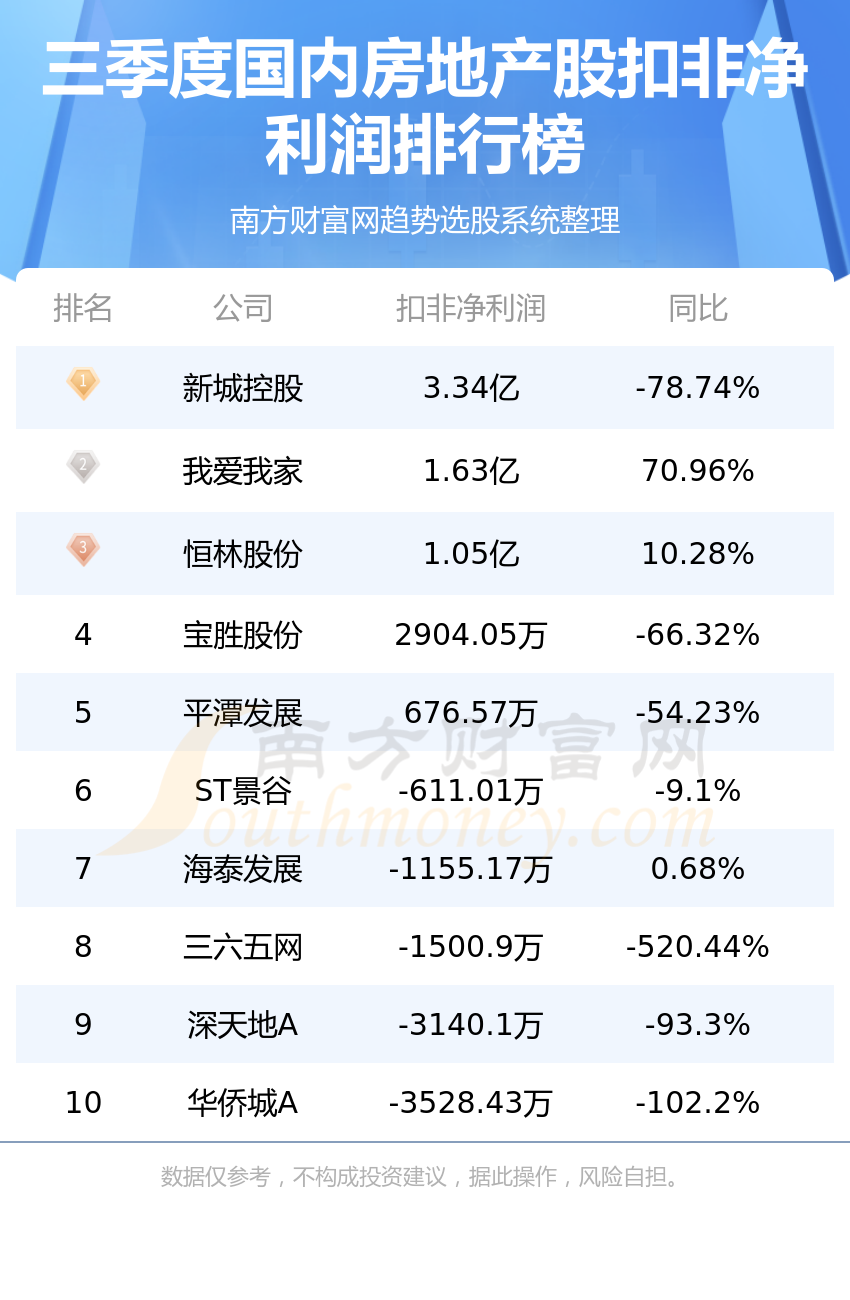This screenshot has height=1300, width=850.
Task: Select company name 宝胜股份
Action: tap(243, 635)
